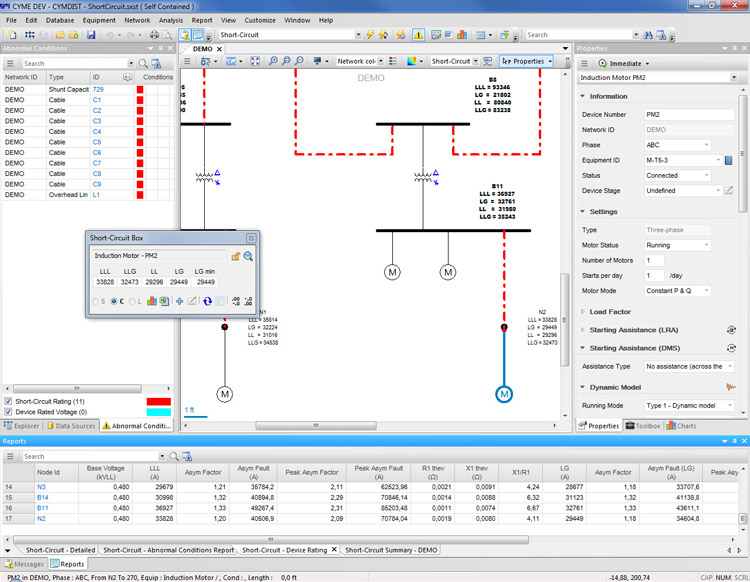Uncheck Device Rated Voltage (0) checkbox

coord(9,412)
